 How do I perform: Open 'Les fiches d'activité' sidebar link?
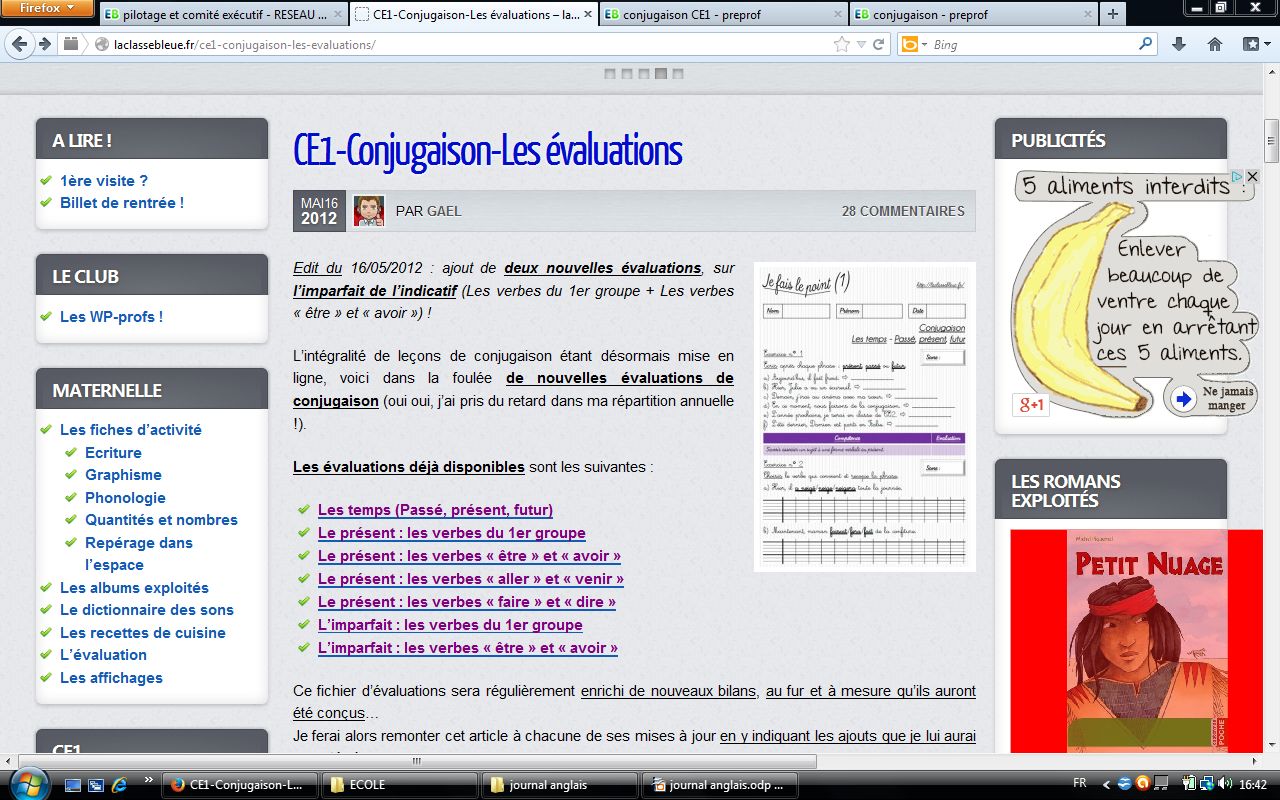click(x=131, y=430)
